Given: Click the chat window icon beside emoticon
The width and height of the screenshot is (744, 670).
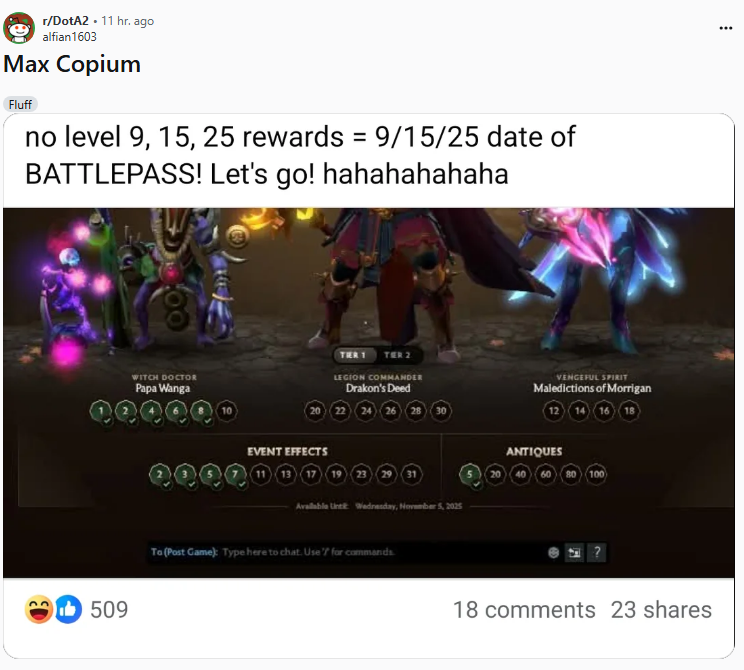Looking at the screenshot, I should (x=574, y=552).
